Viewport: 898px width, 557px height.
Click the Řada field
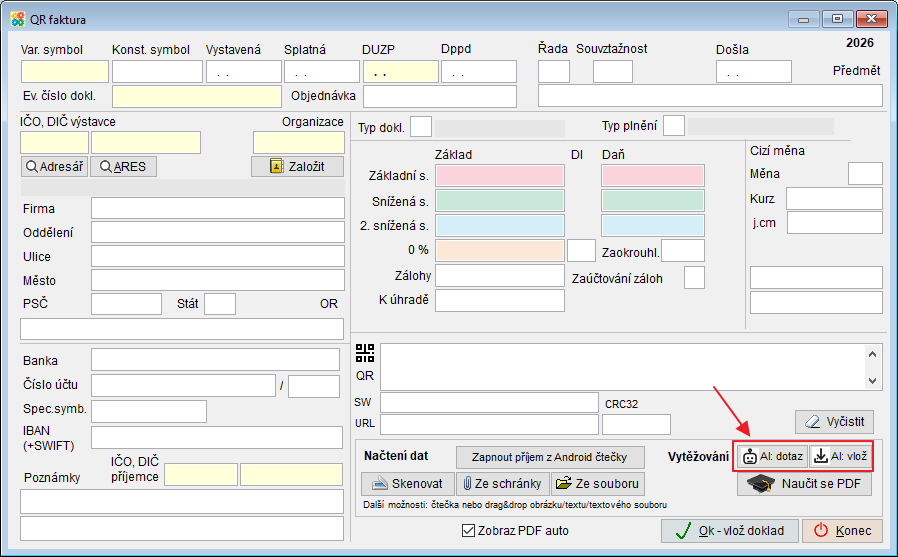tap(554, 72)
